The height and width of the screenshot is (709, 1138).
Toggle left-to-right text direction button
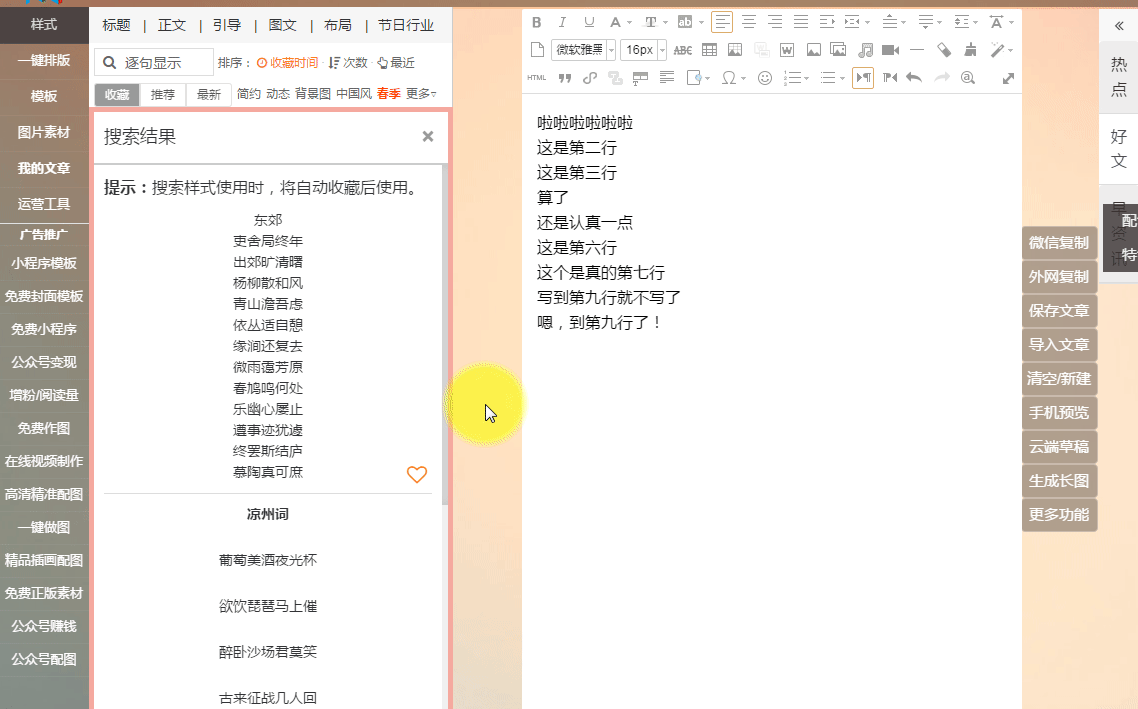tap(862, 78)
